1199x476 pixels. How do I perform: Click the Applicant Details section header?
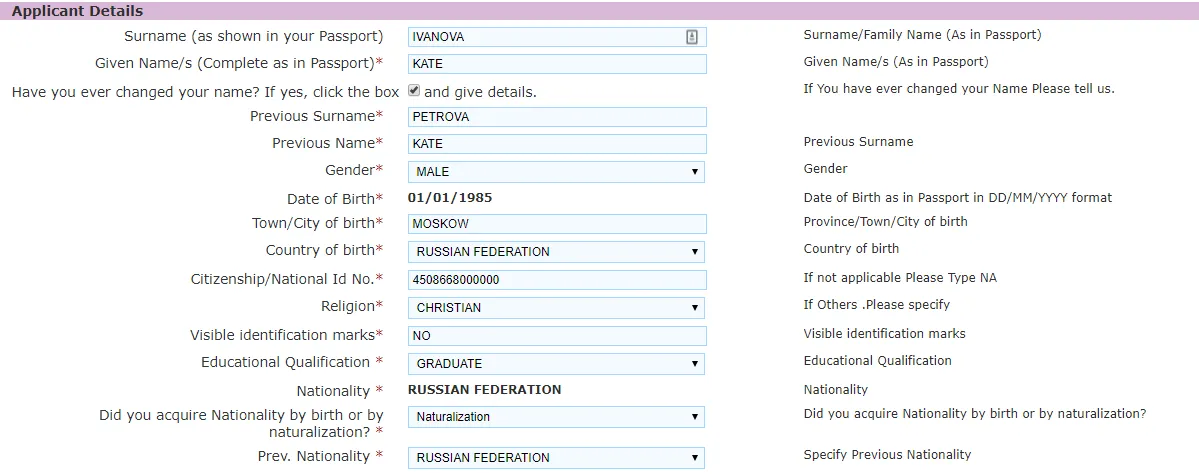[x=77, y=12]
